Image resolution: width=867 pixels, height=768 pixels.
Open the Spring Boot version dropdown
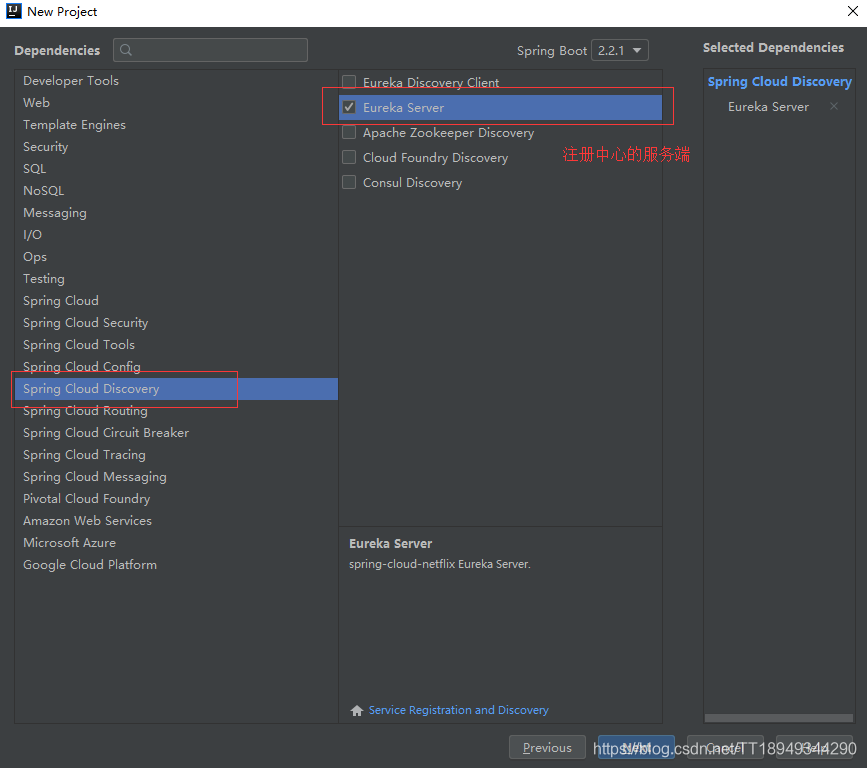coord(619,50)
